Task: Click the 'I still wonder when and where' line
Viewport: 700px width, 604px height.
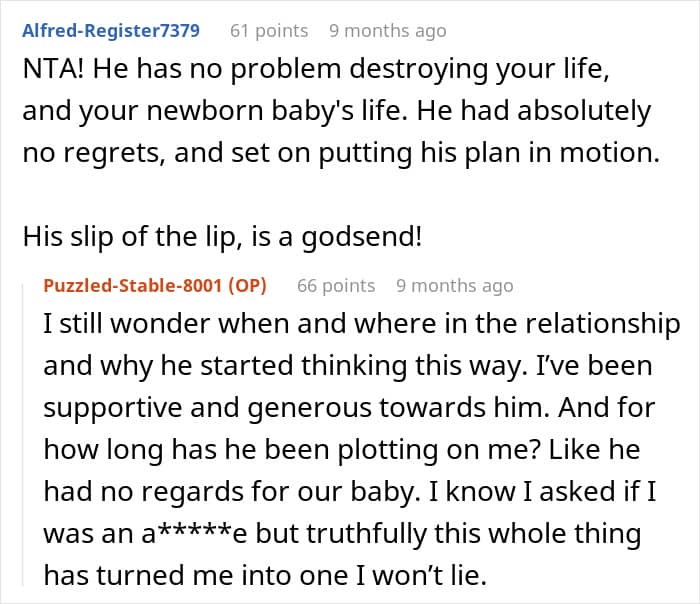Action: coord(362,324)
